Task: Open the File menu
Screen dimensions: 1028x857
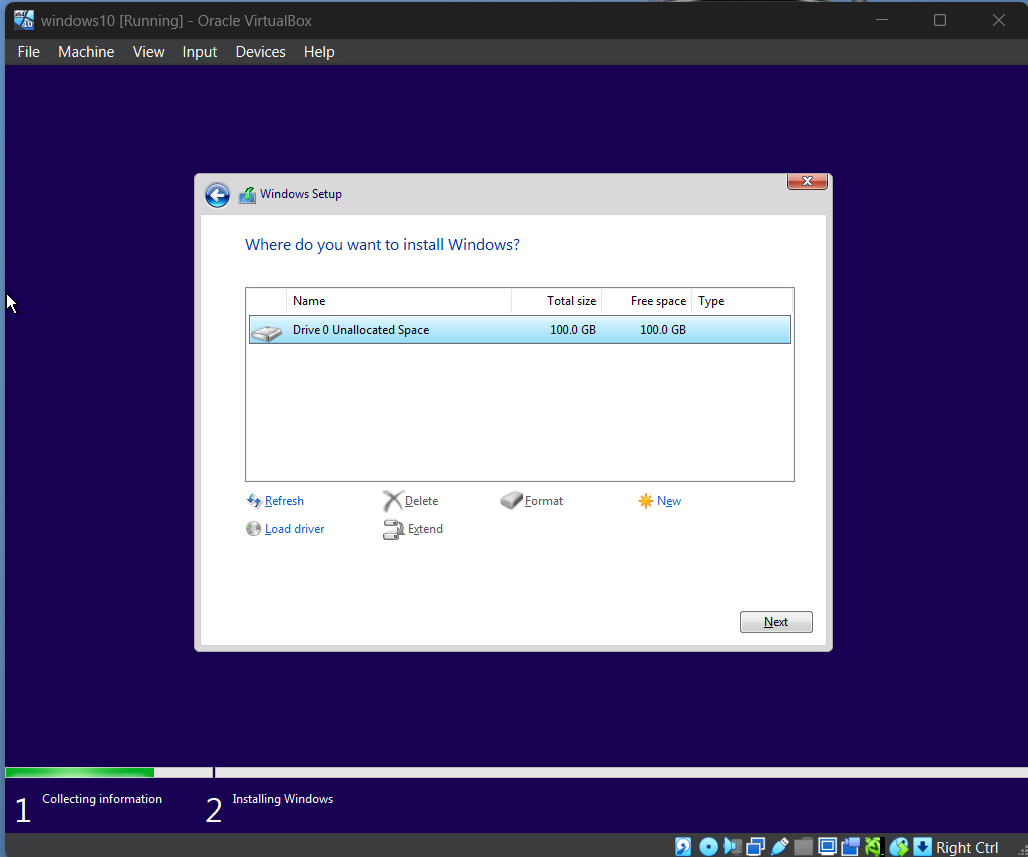Action: [x=29, y=52]
